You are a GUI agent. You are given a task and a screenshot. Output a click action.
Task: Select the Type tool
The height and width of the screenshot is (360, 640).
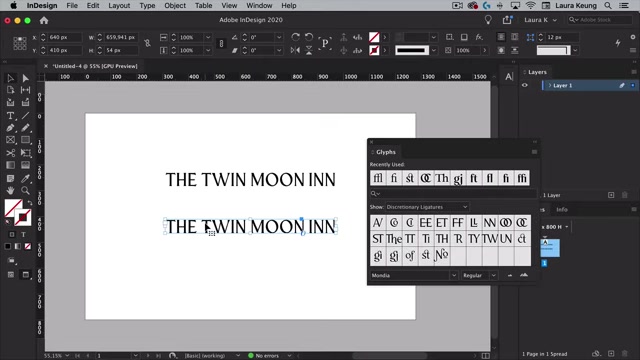point(11,116)
